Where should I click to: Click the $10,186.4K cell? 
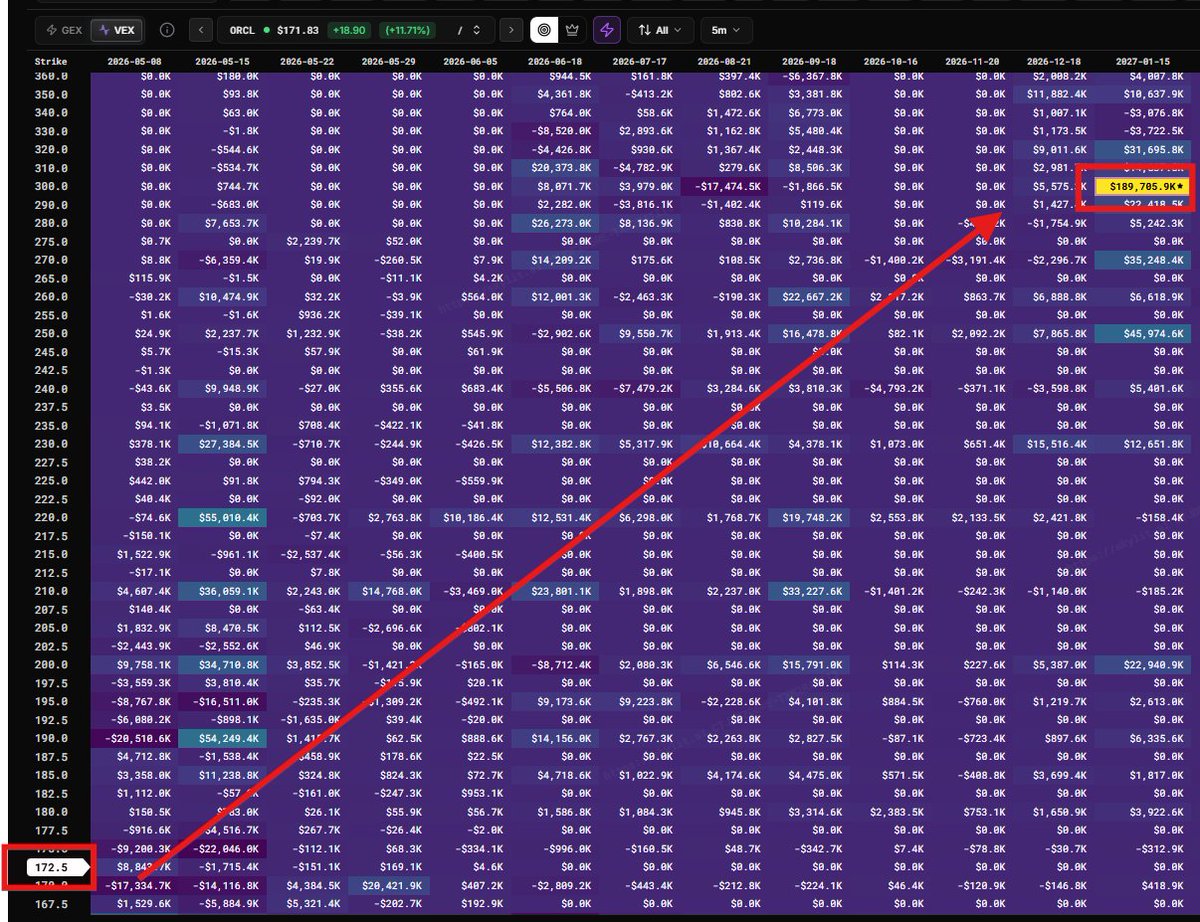click(x=473, y=517)
